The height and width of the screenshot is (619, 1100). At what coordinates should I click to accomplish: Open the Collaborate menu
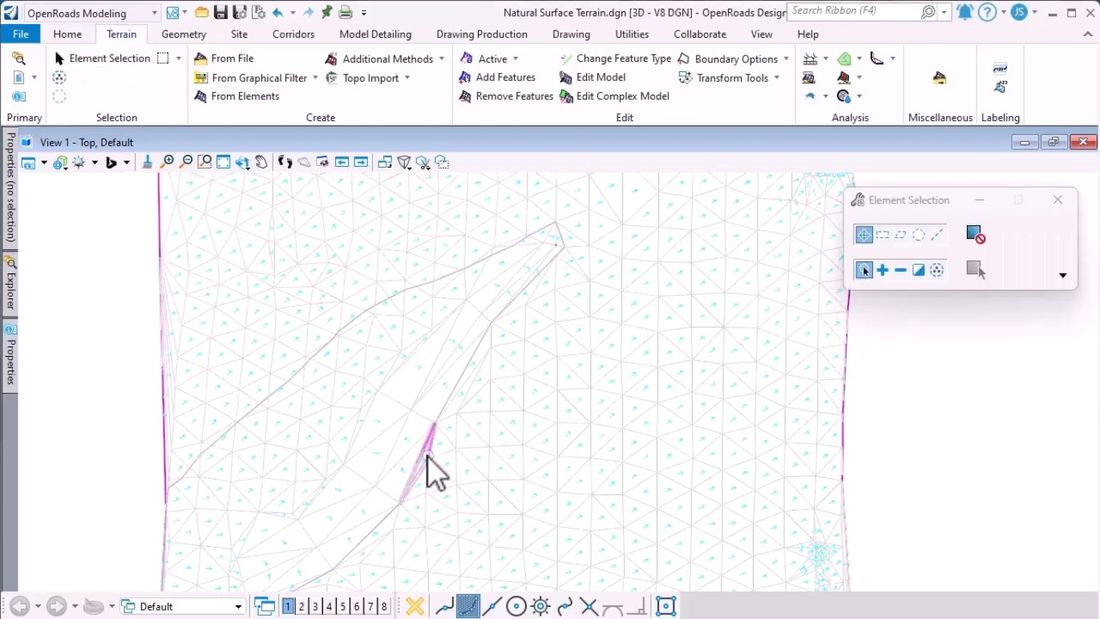tap(698, 33)
